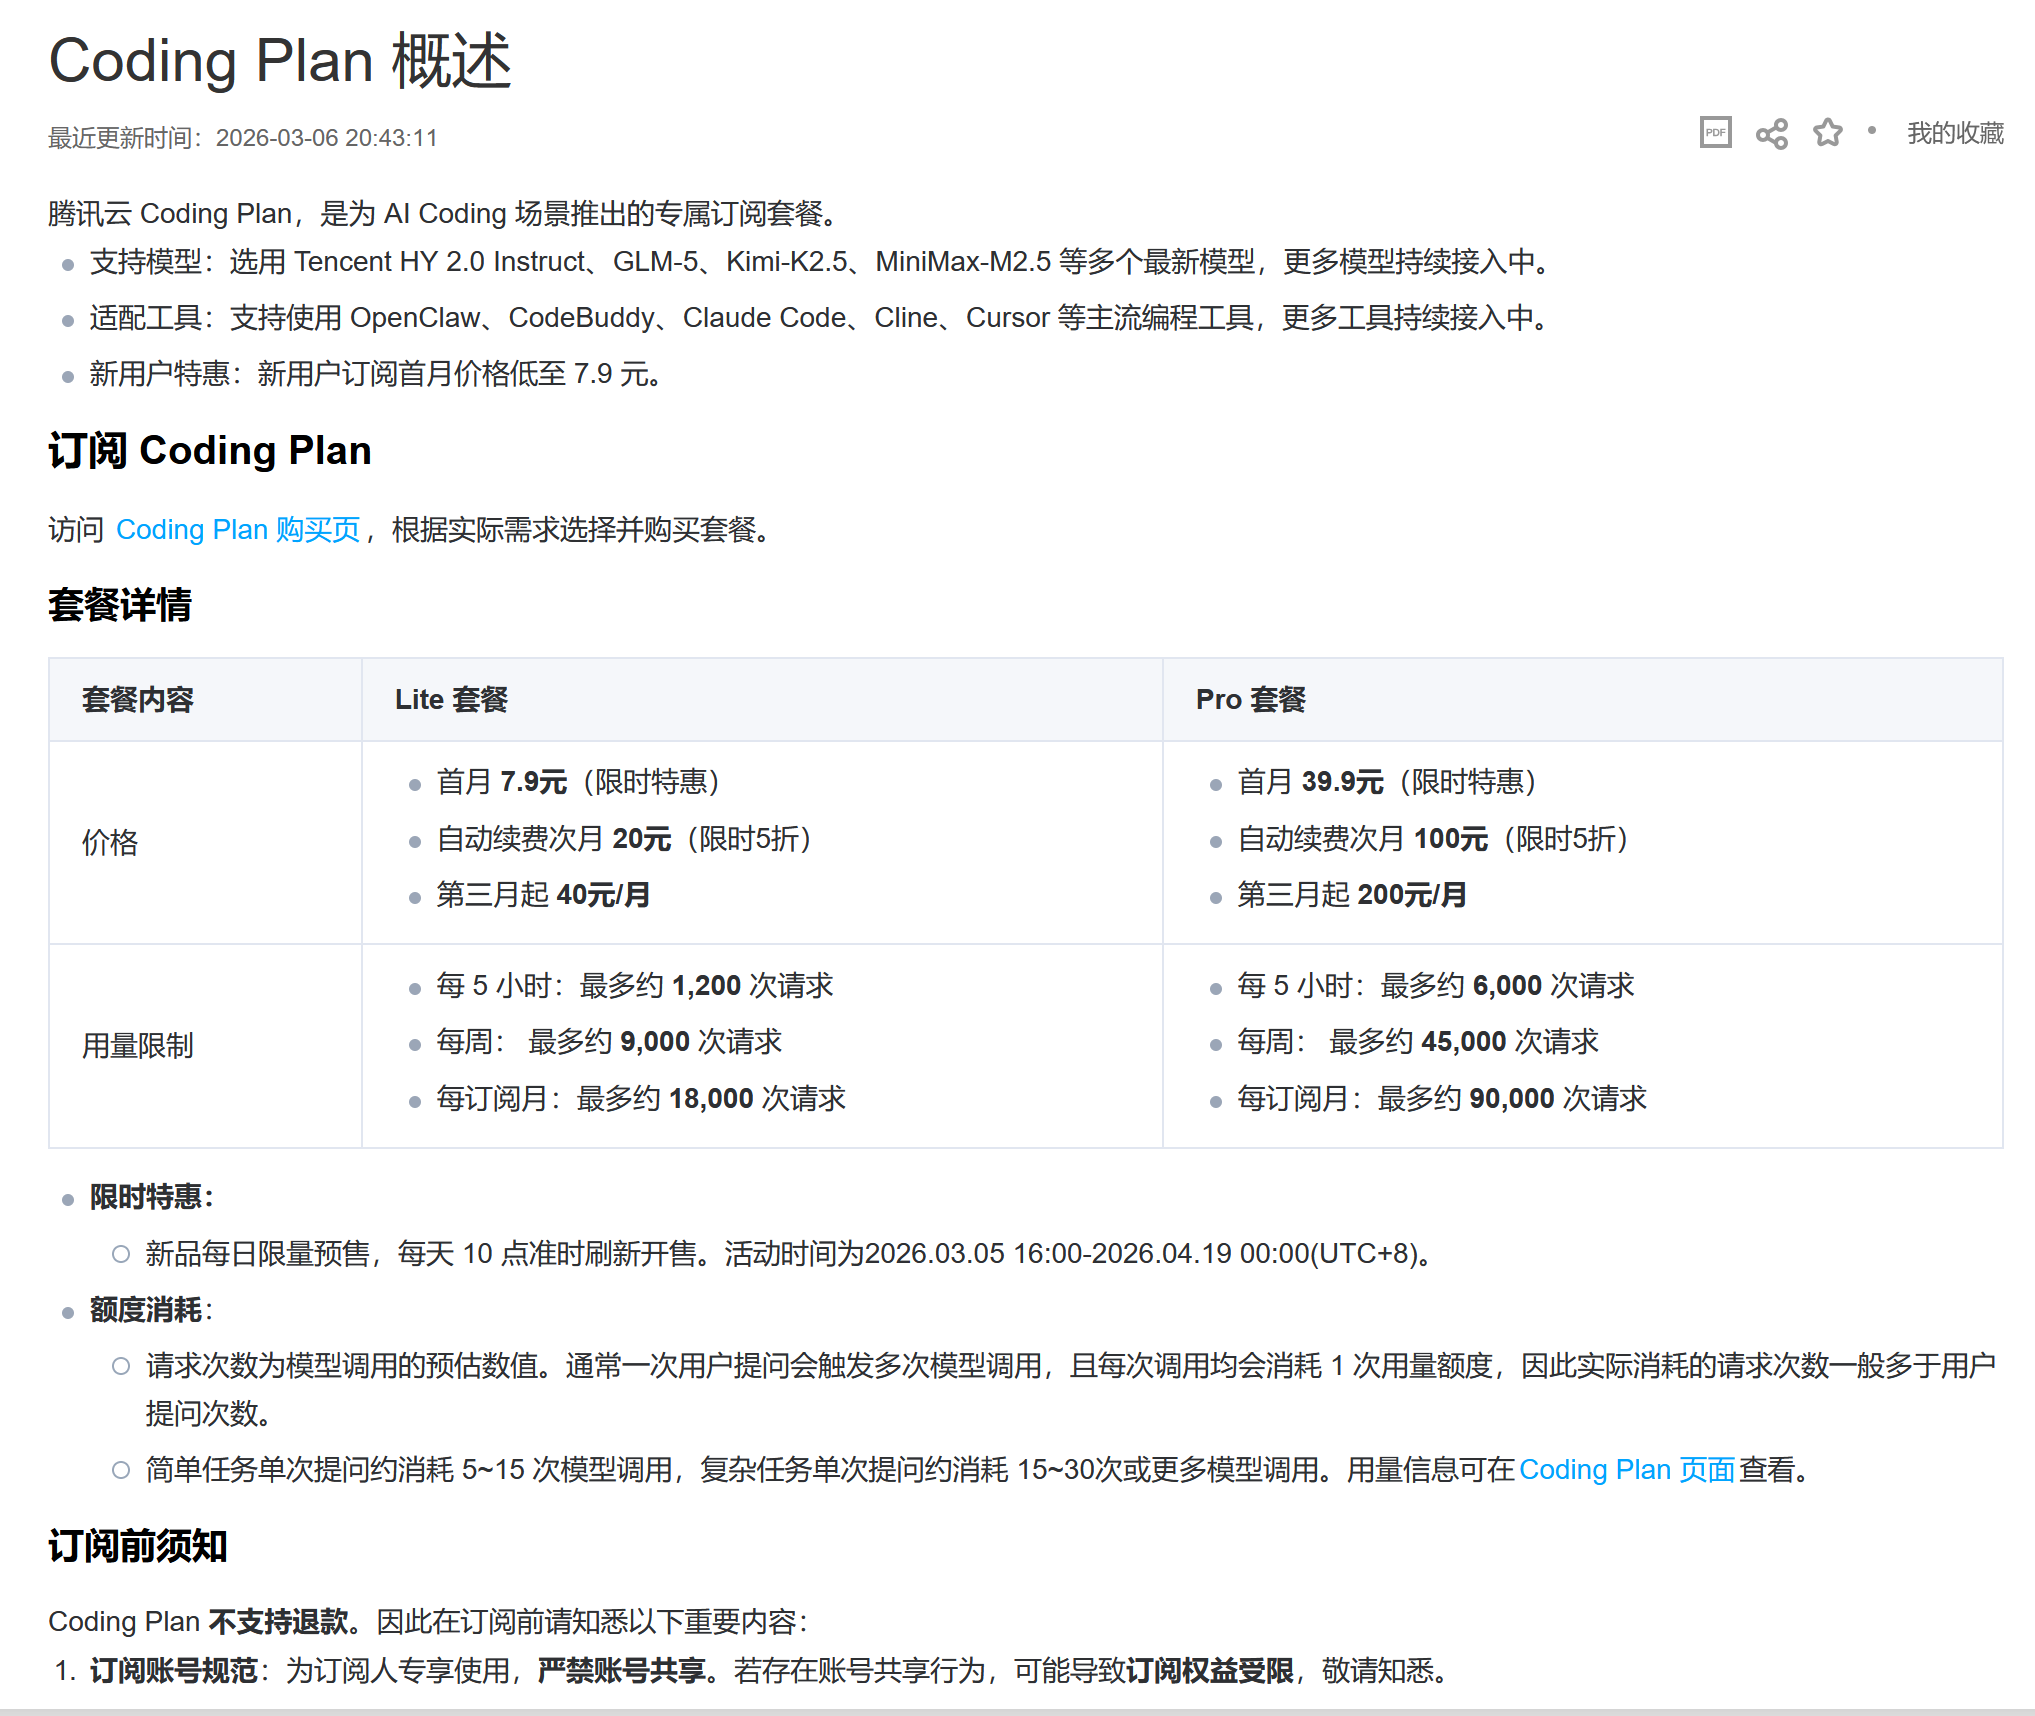Open 我的收藏 link
The width and height of the screenshot is (2035, 1716).
coord(1954,133)
